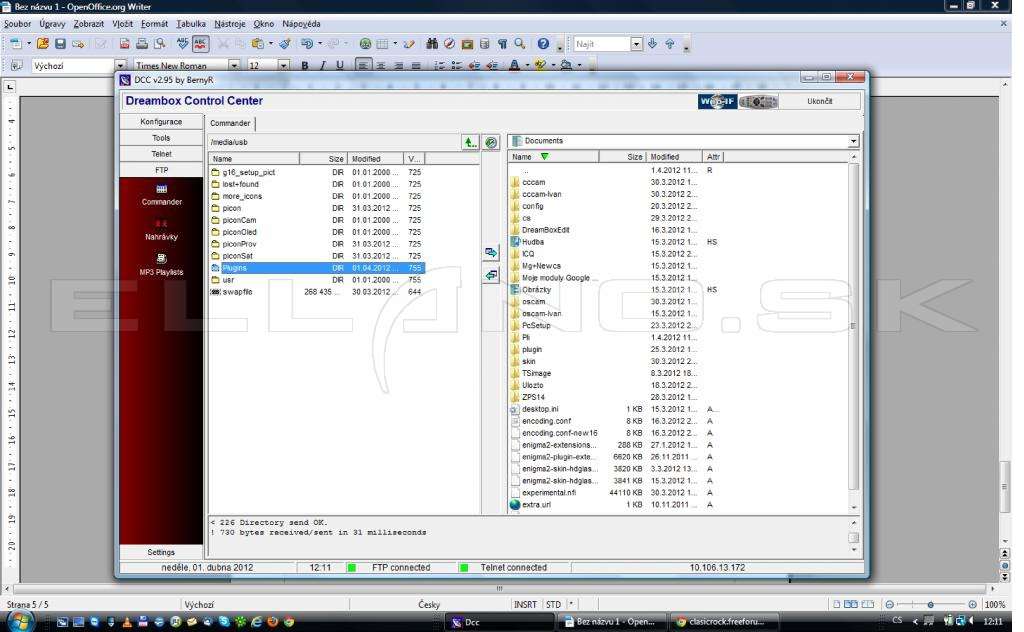Click the Web-IF icon in the header
1024x632 pixels.
point(717,101)
